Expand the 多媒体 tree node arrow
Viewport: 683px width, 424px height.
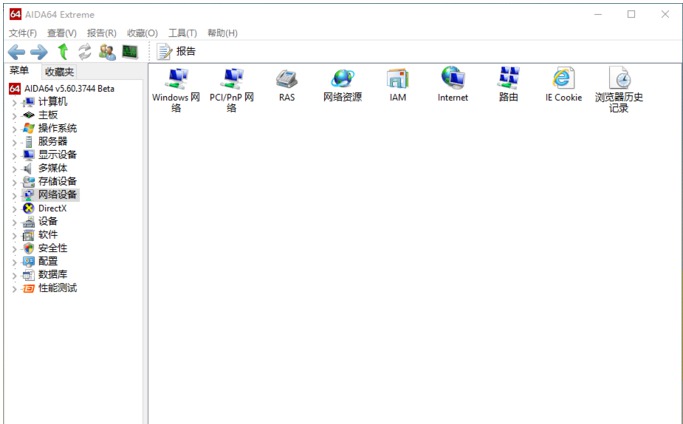point(14,169)
